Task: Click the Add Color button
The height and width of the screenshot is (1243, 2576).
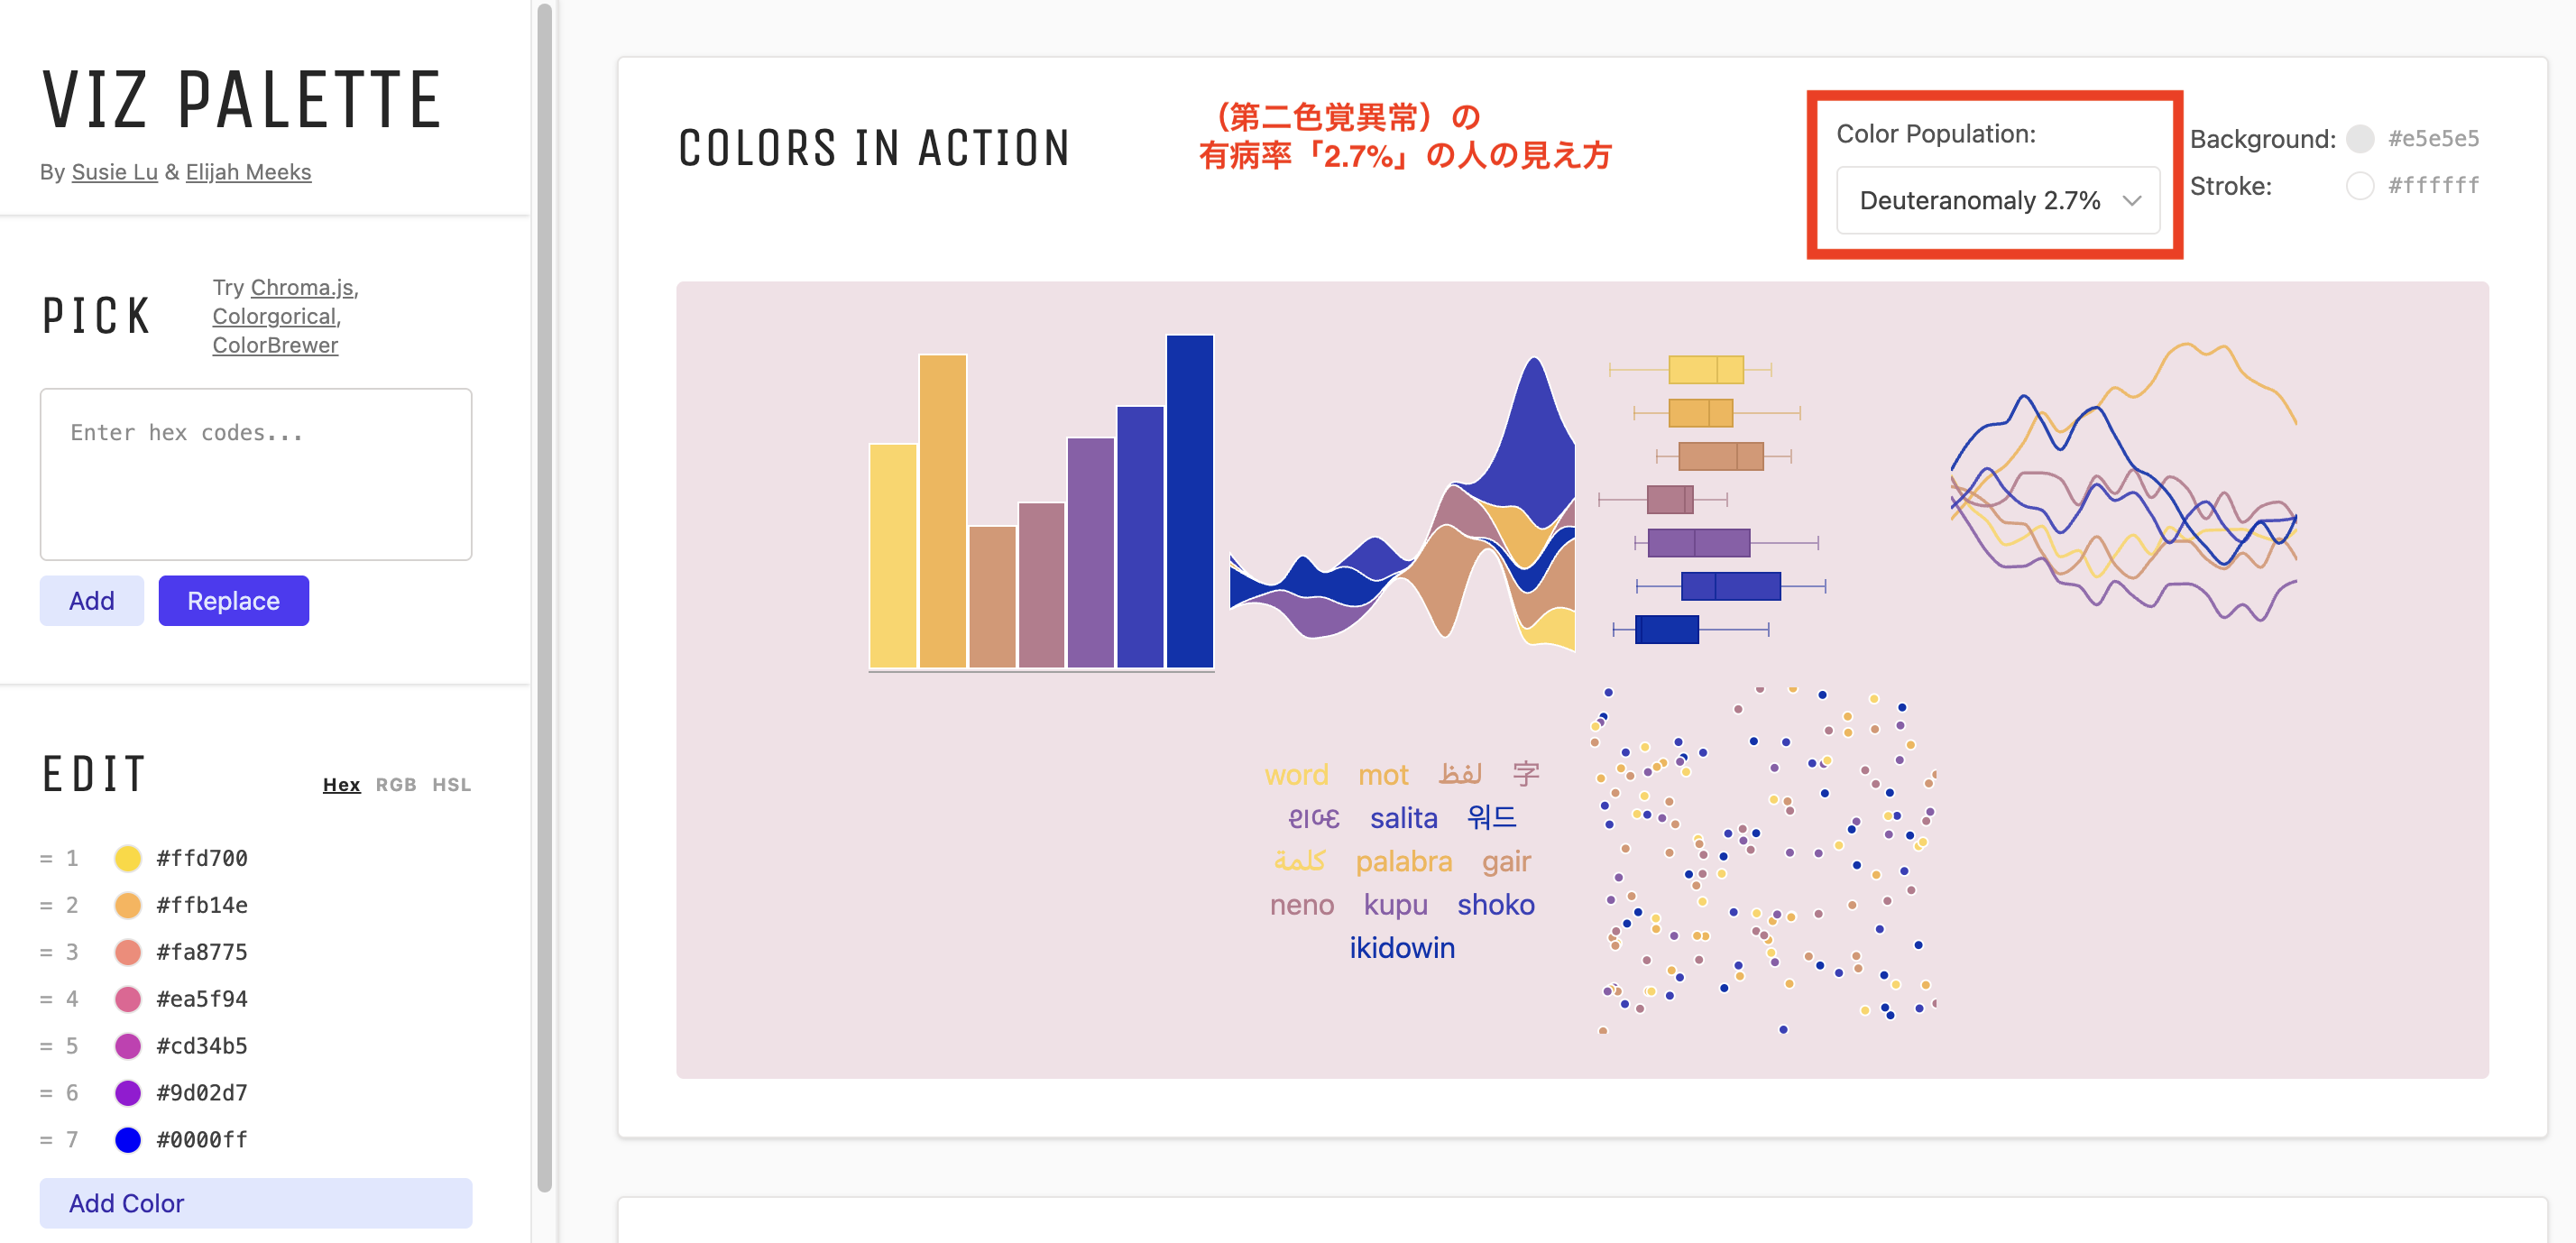Action: (x=256, y=1203)
